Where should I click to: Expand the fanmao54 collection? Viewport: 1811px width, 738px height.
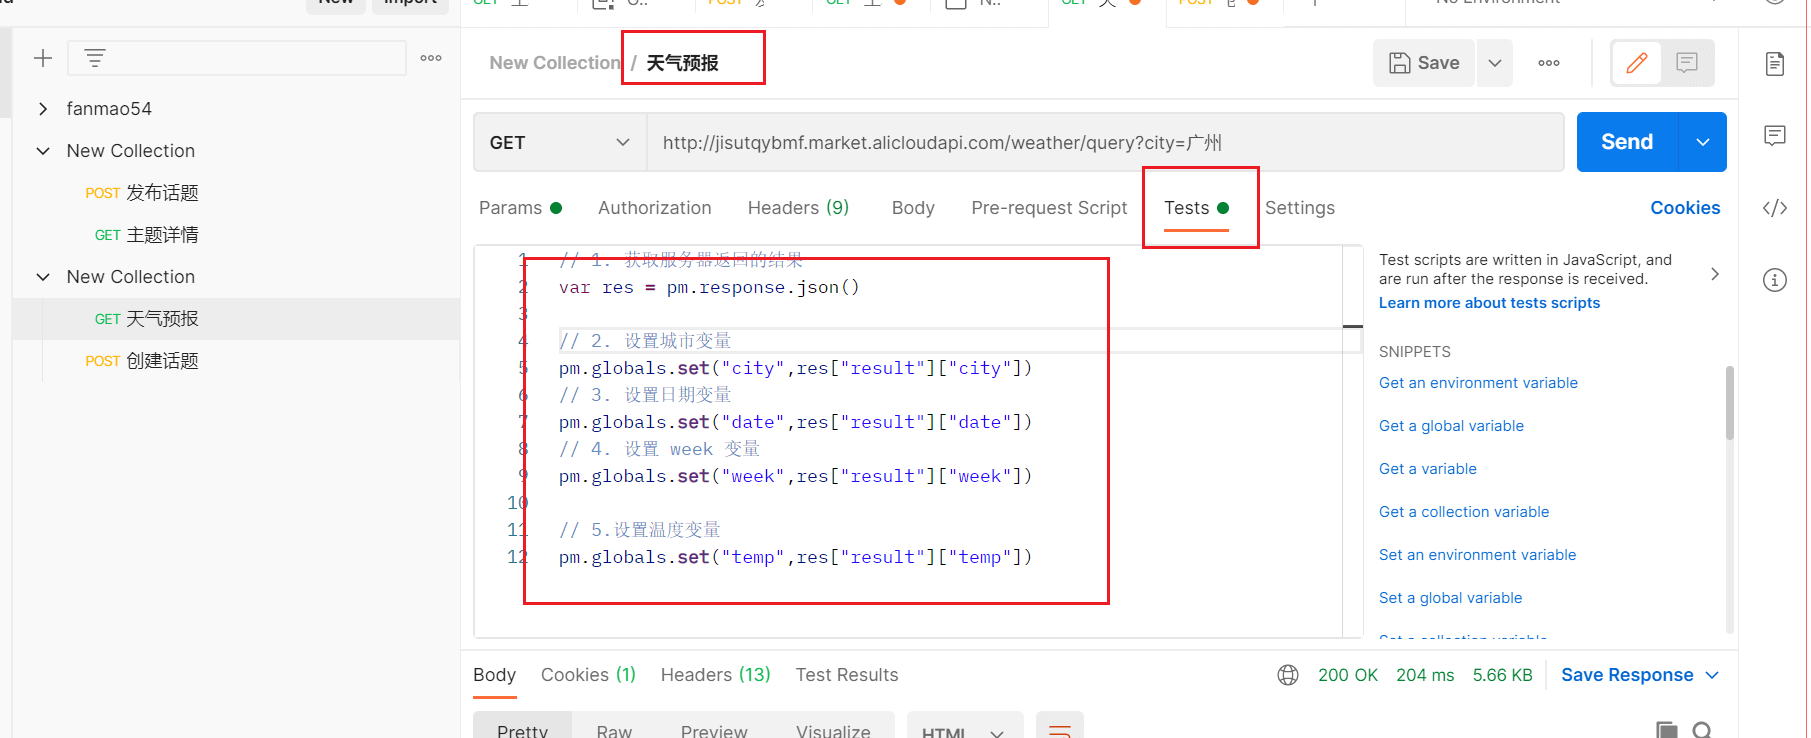(43, 109)
